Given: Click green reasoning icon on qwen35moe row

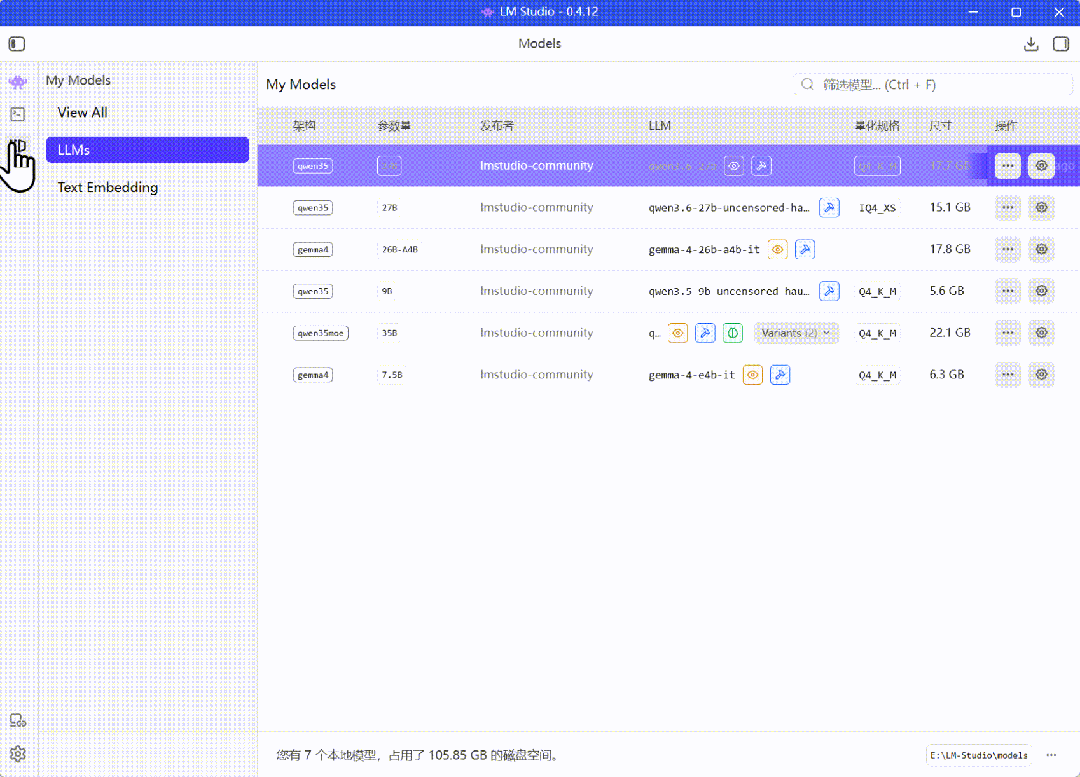Looking at the screenshot, I should point(733,333).
